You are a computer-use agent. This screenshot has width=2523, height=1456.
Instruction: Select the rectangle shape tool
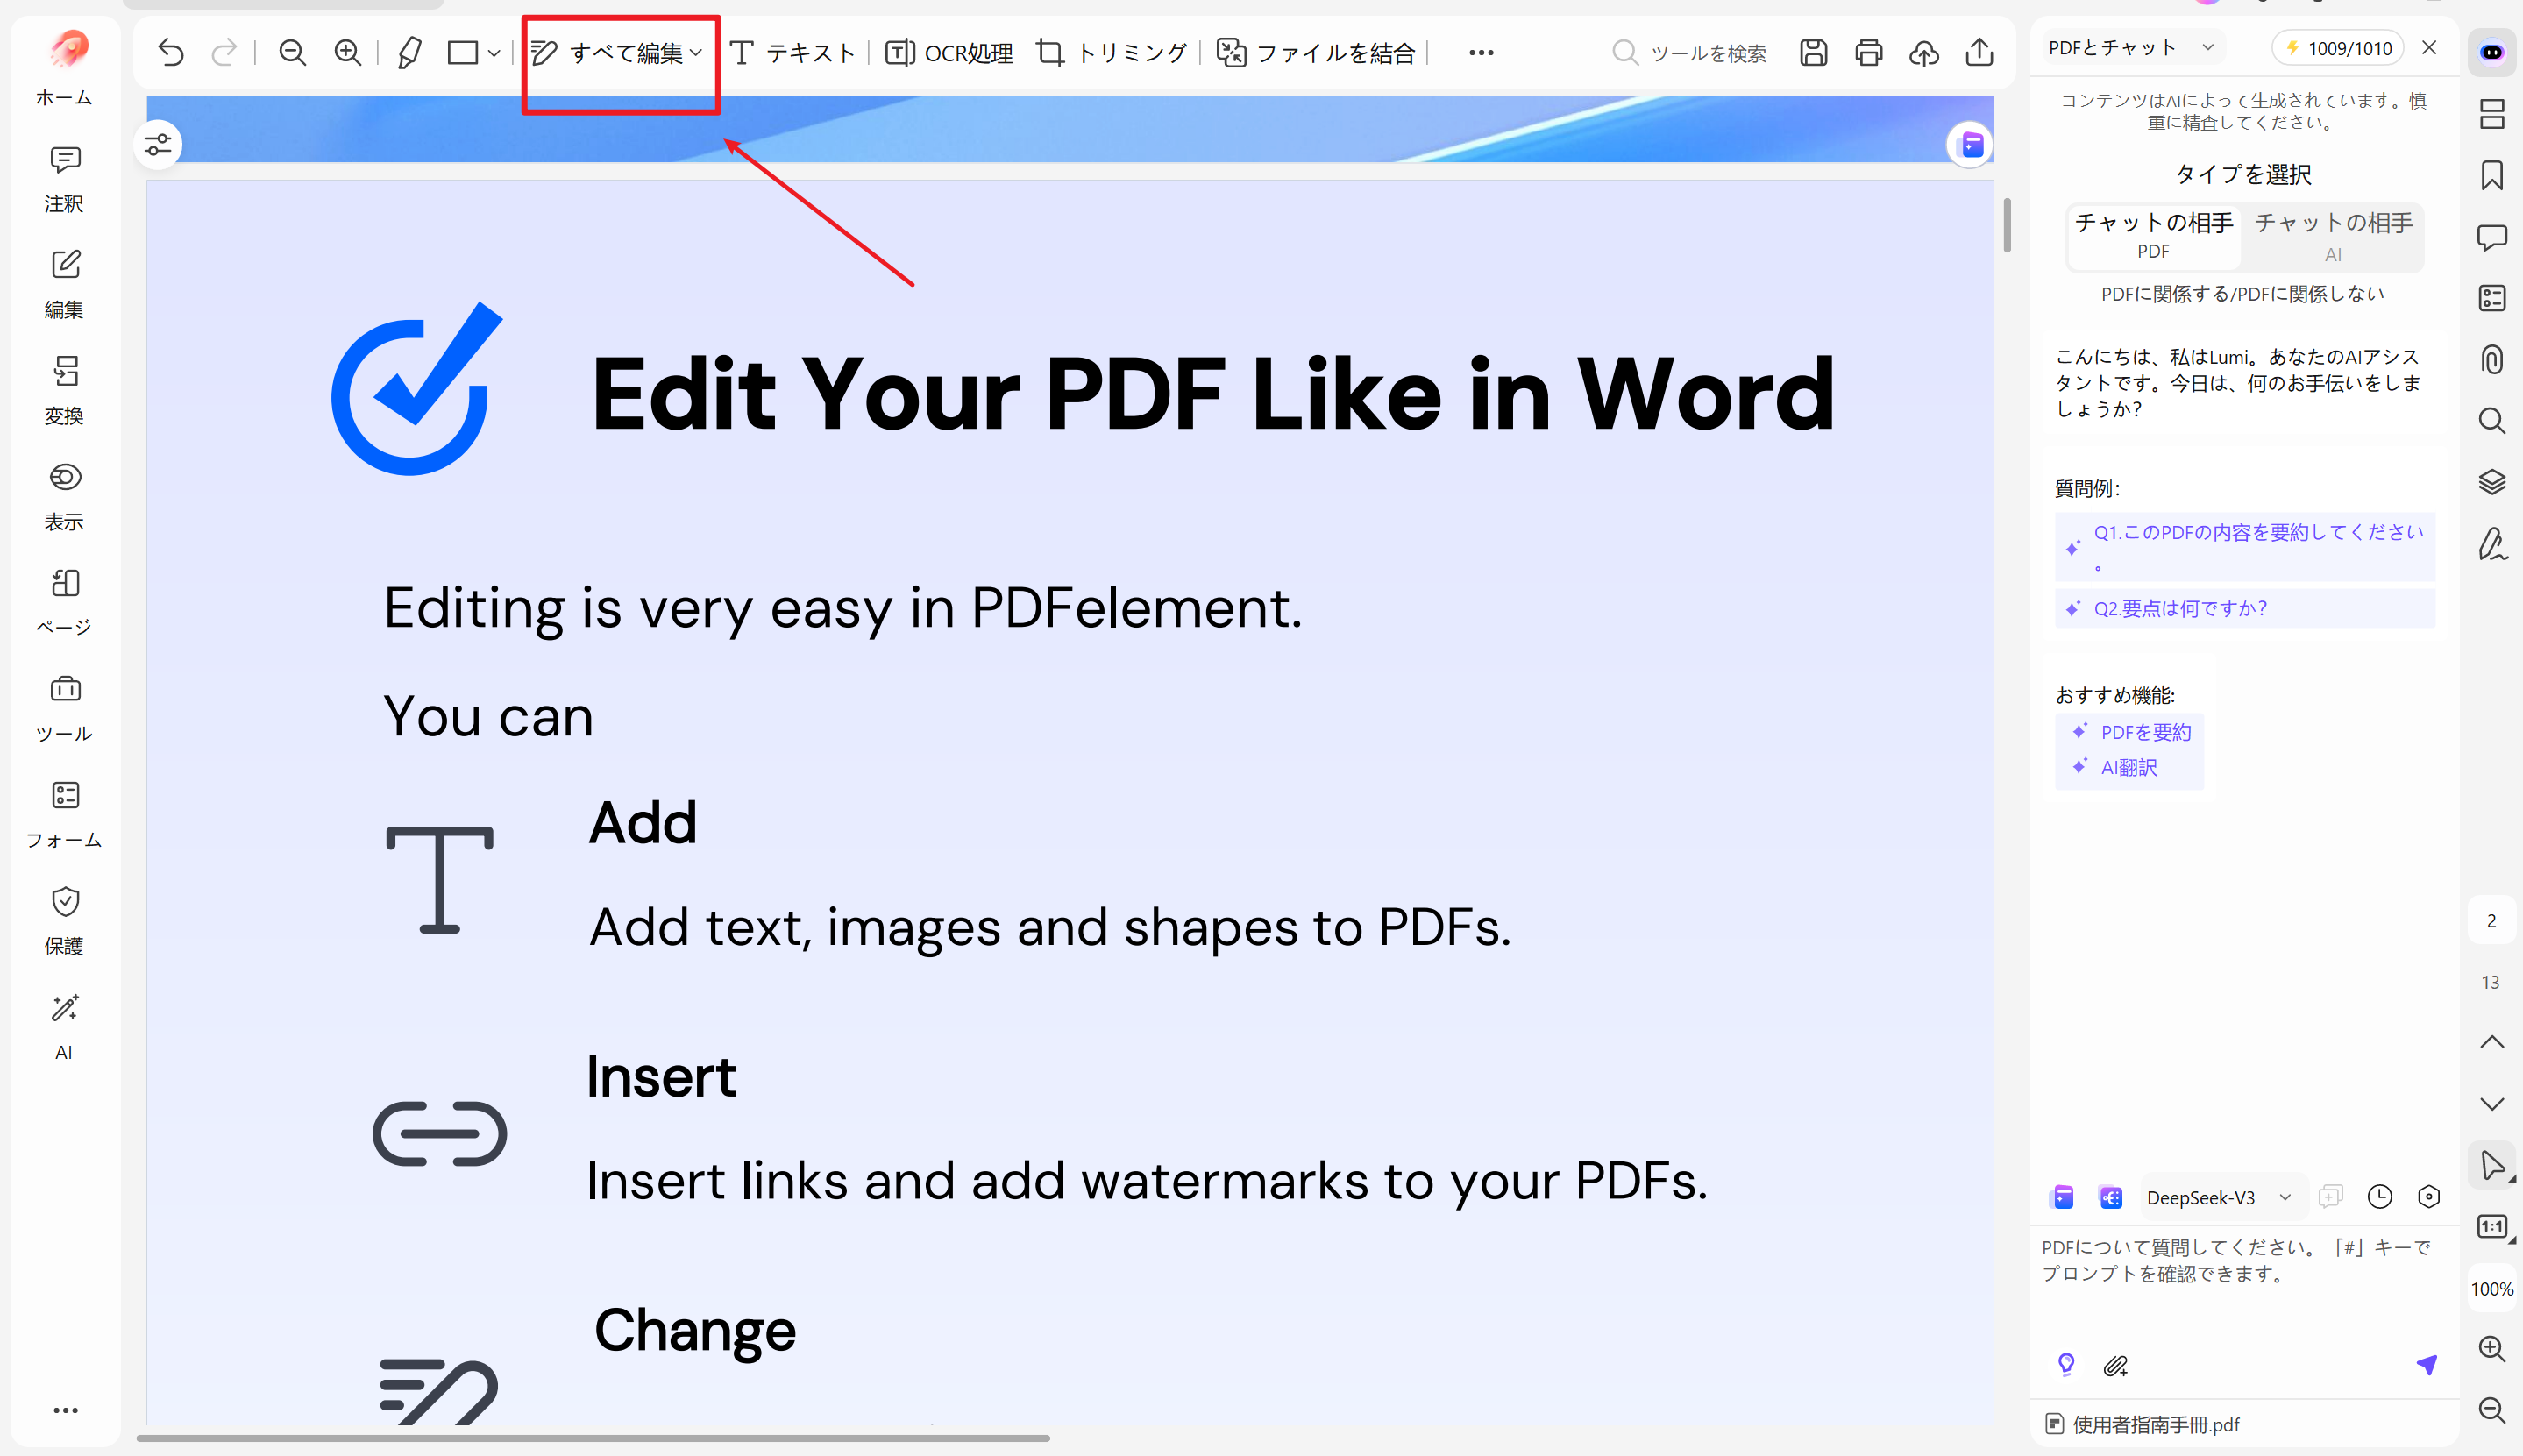(x=462, y=52)
